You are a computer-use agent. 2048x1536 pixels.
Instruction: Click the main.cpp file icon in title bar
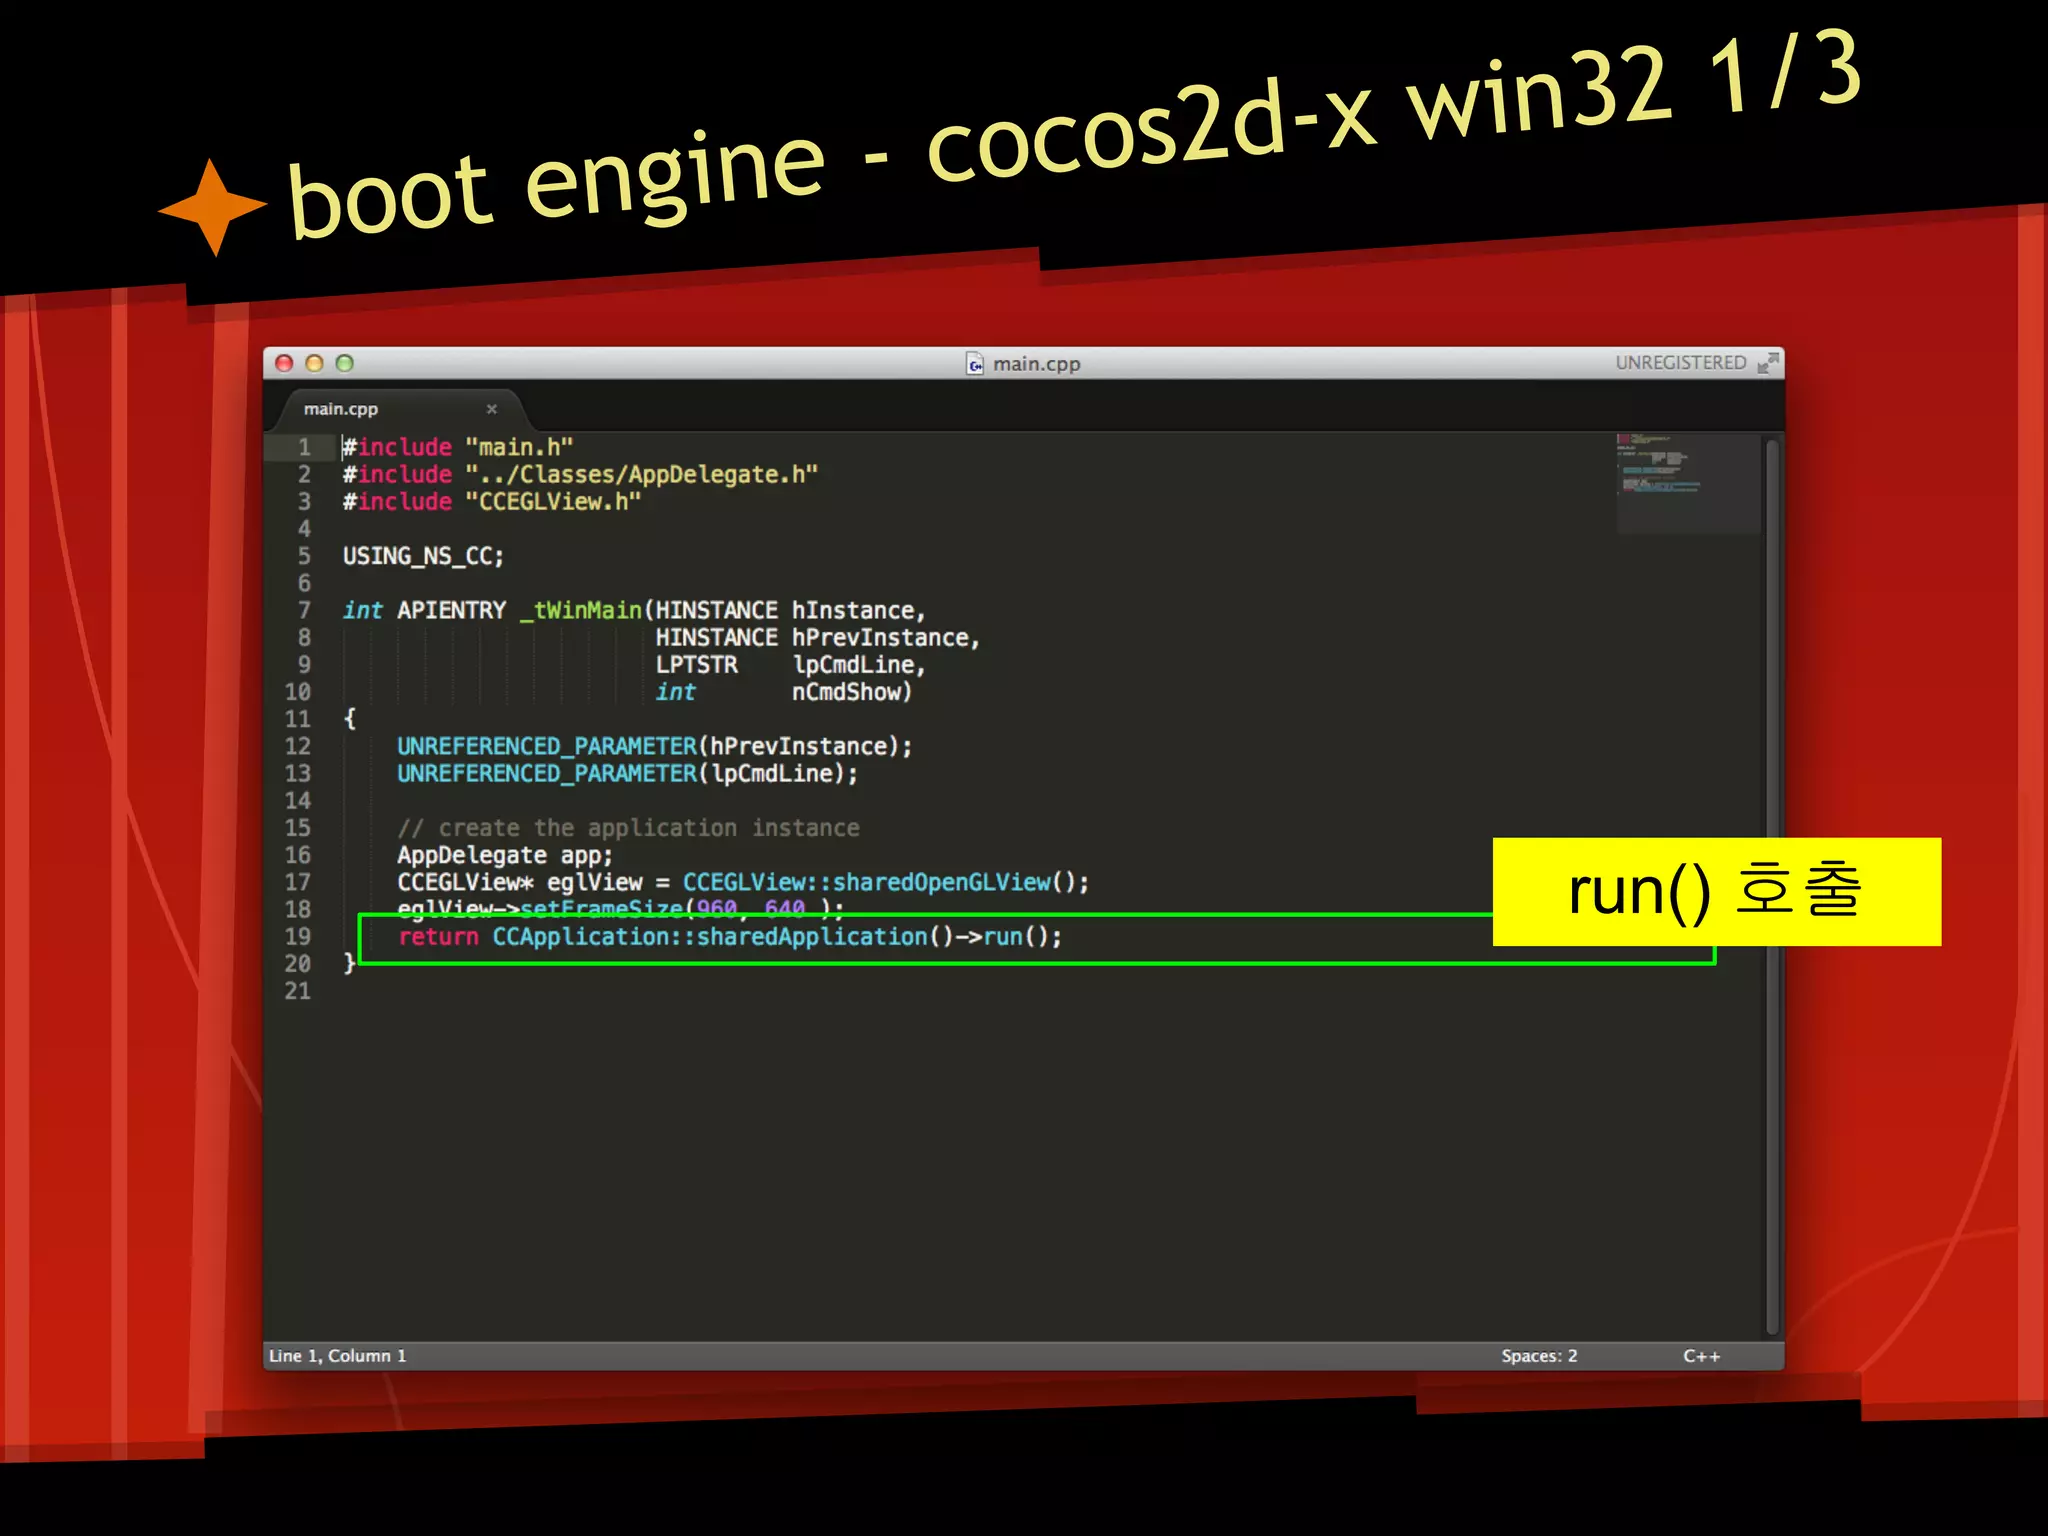(x=975, y=363)
